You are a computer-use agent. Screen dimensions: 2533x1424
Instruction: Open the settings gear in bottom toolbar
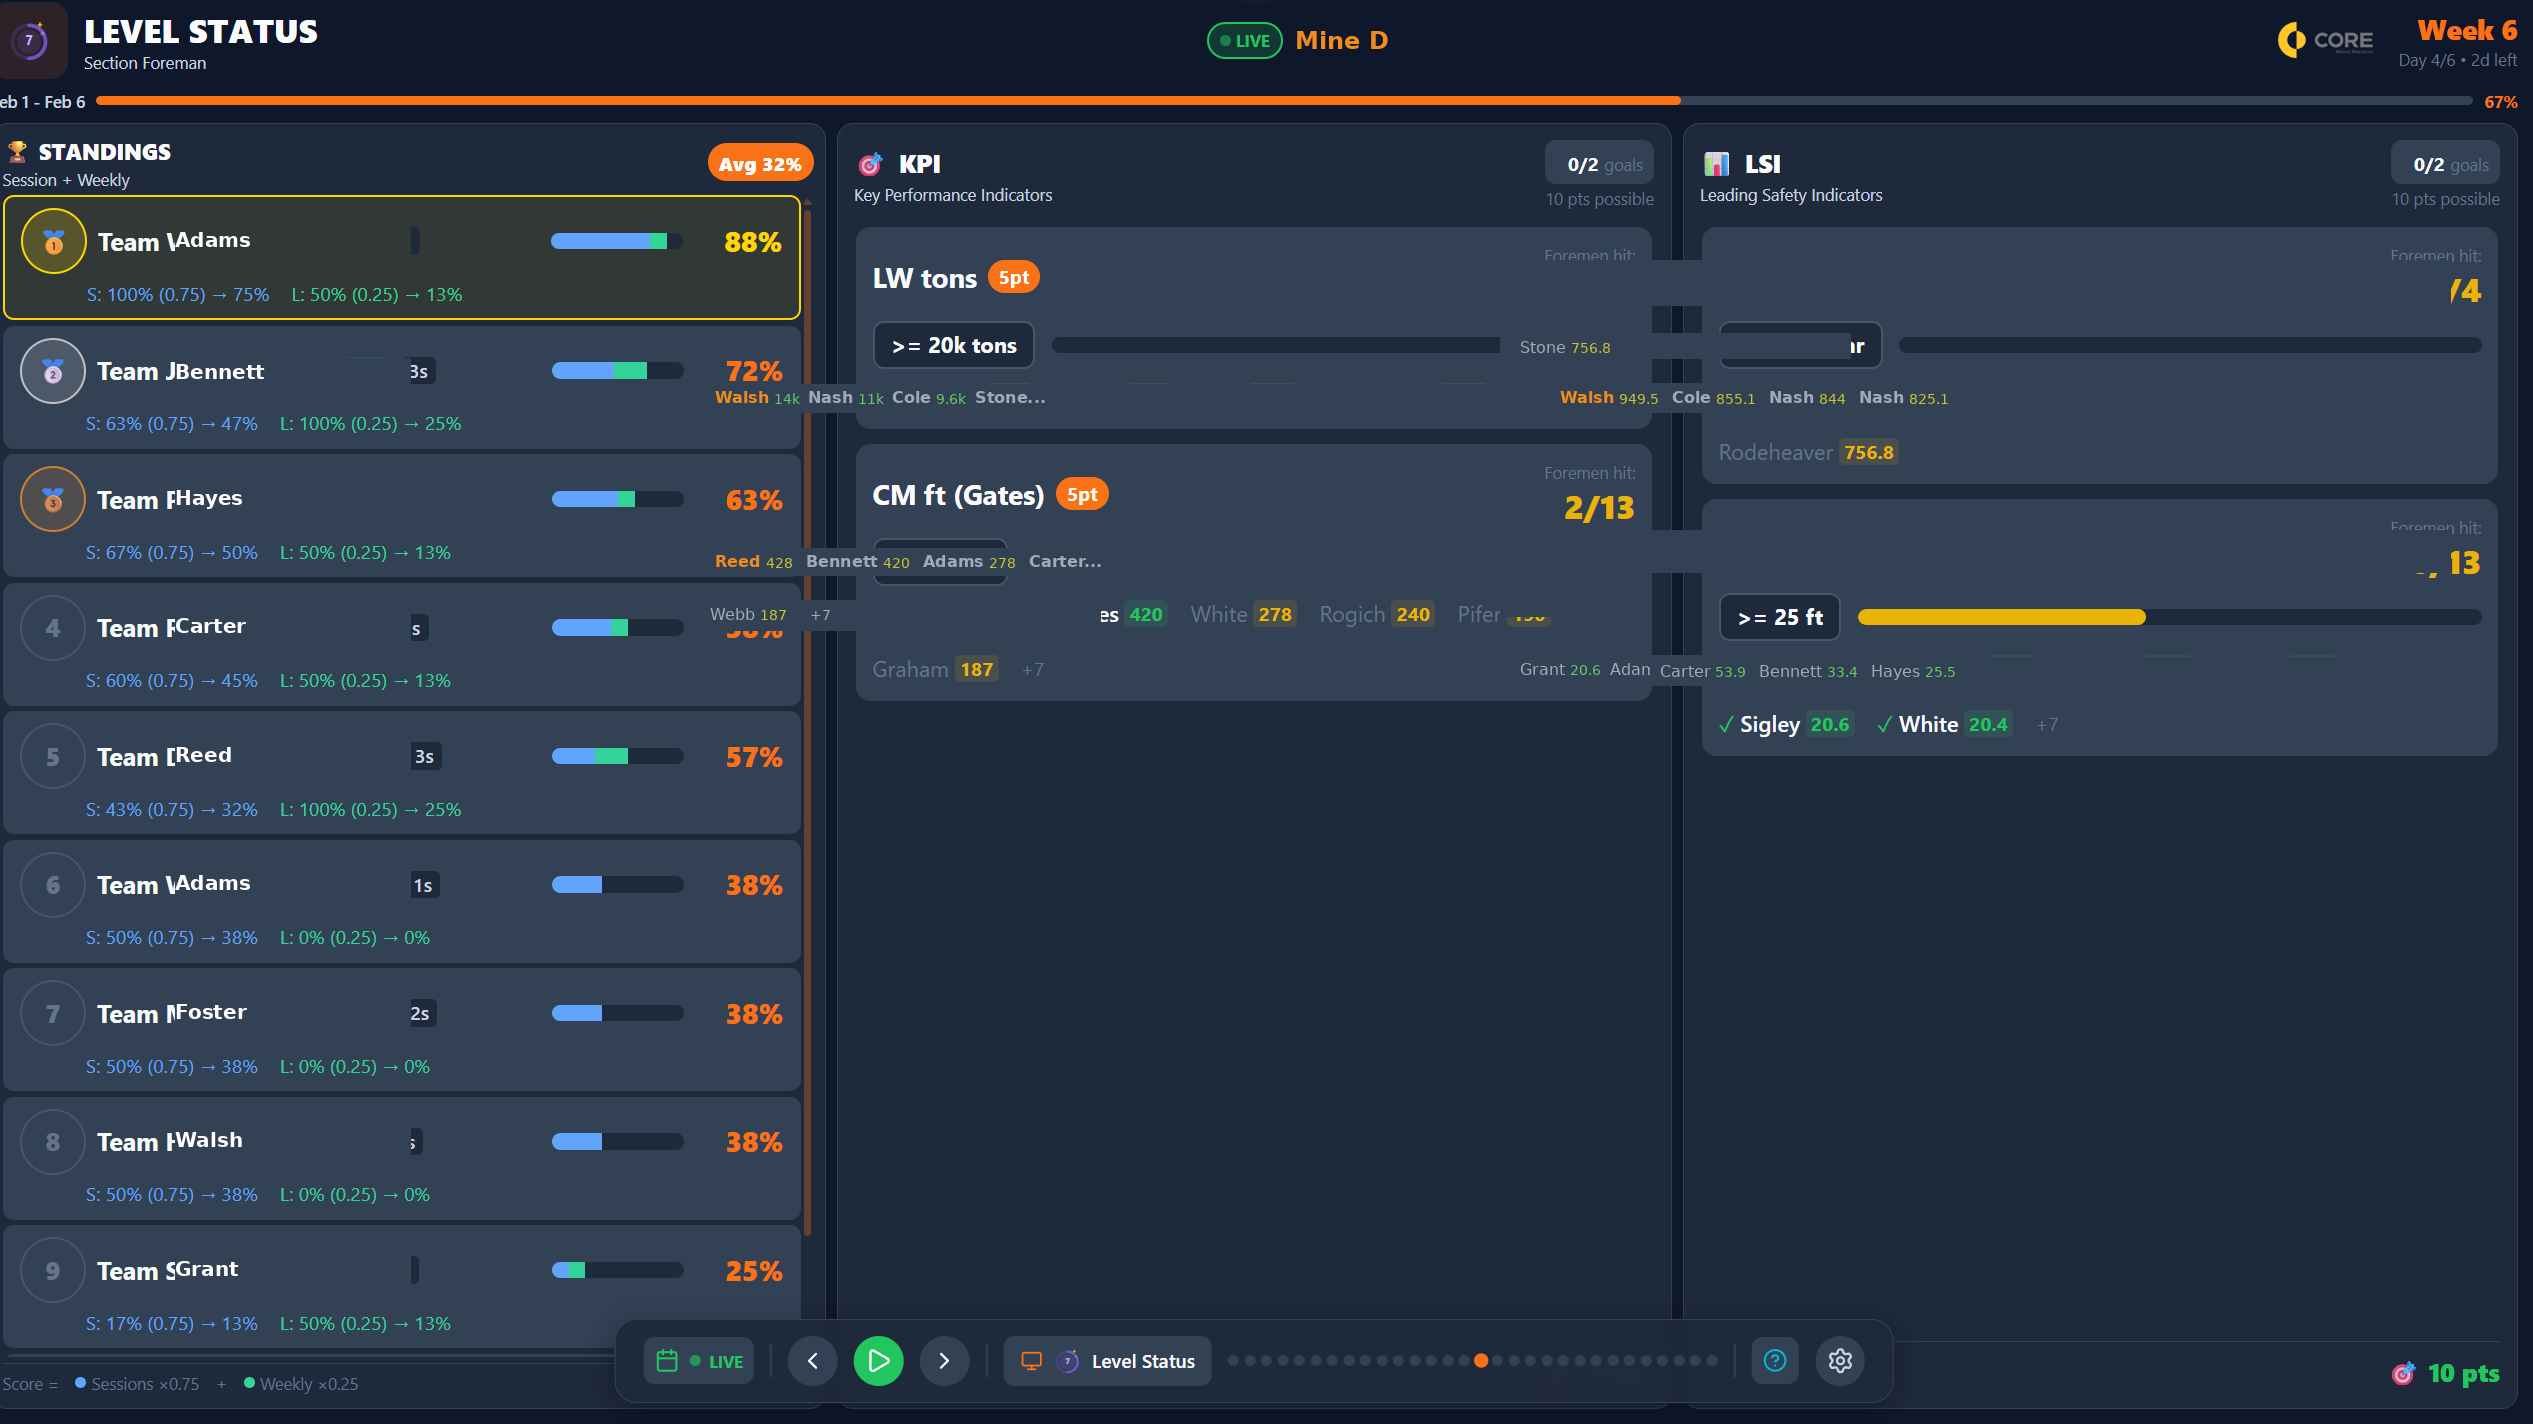coord(1840,1360)
